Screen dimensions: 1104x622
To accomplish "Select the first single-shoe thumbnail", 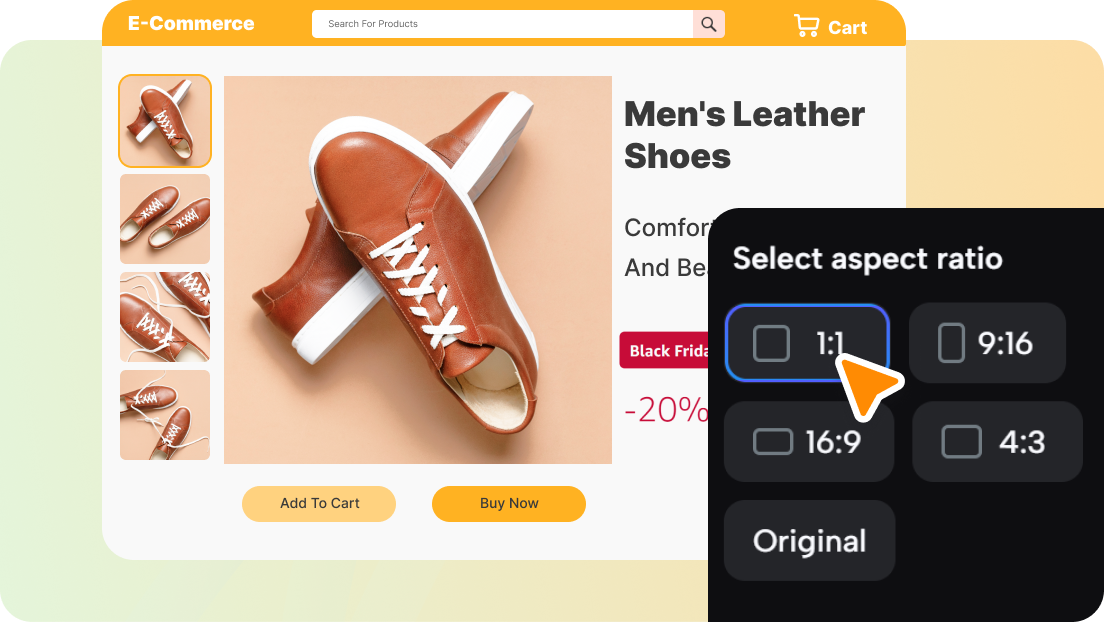I will (165, 121).
